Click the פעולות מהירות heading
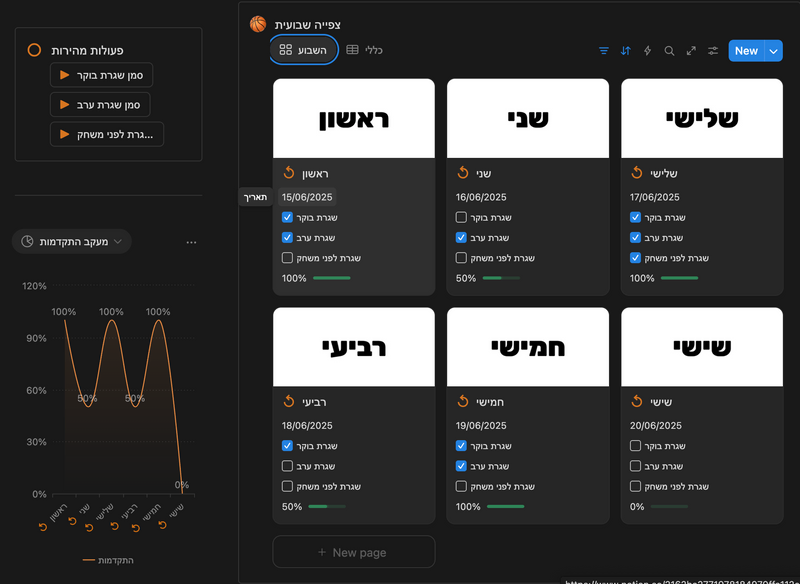The width and height of the screenshot is (800, 584). pos(87,50)
